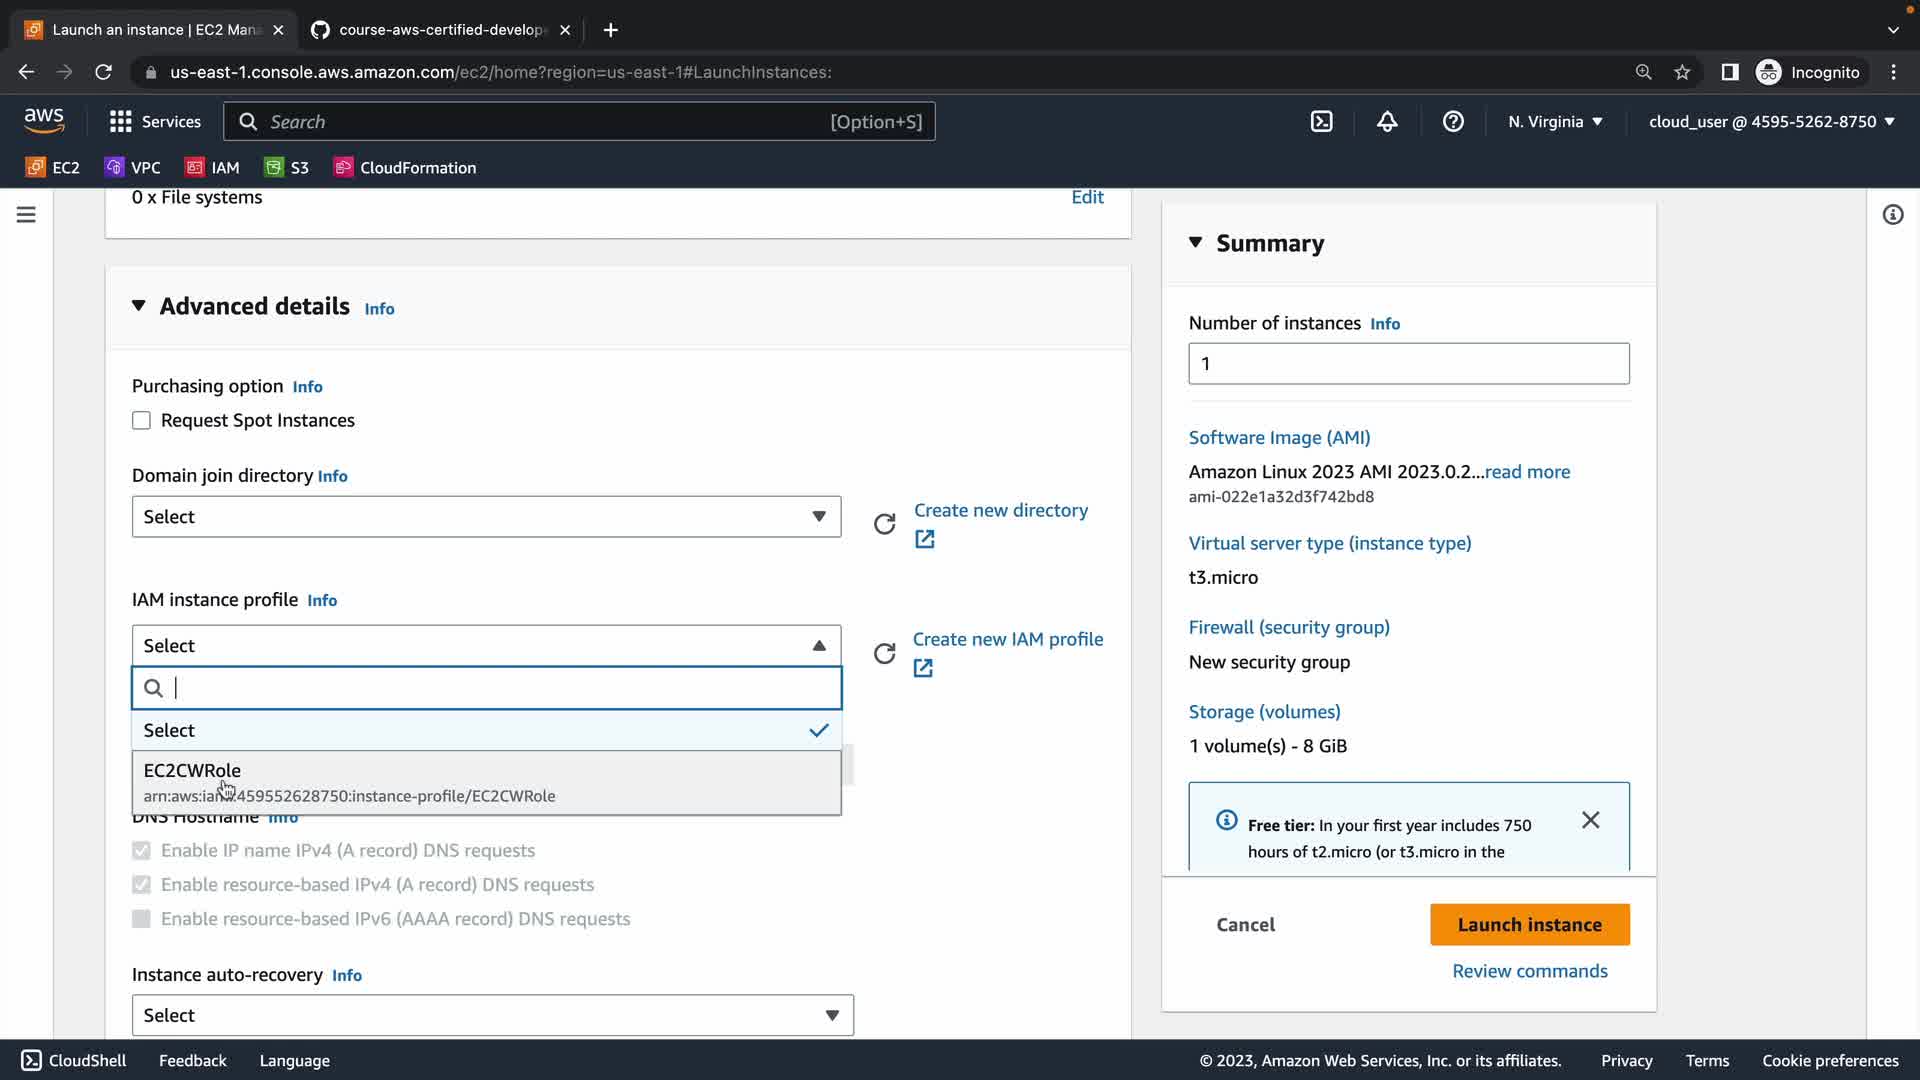Click the Number of instances field

pyautogui.click(x=1408, y=364)
